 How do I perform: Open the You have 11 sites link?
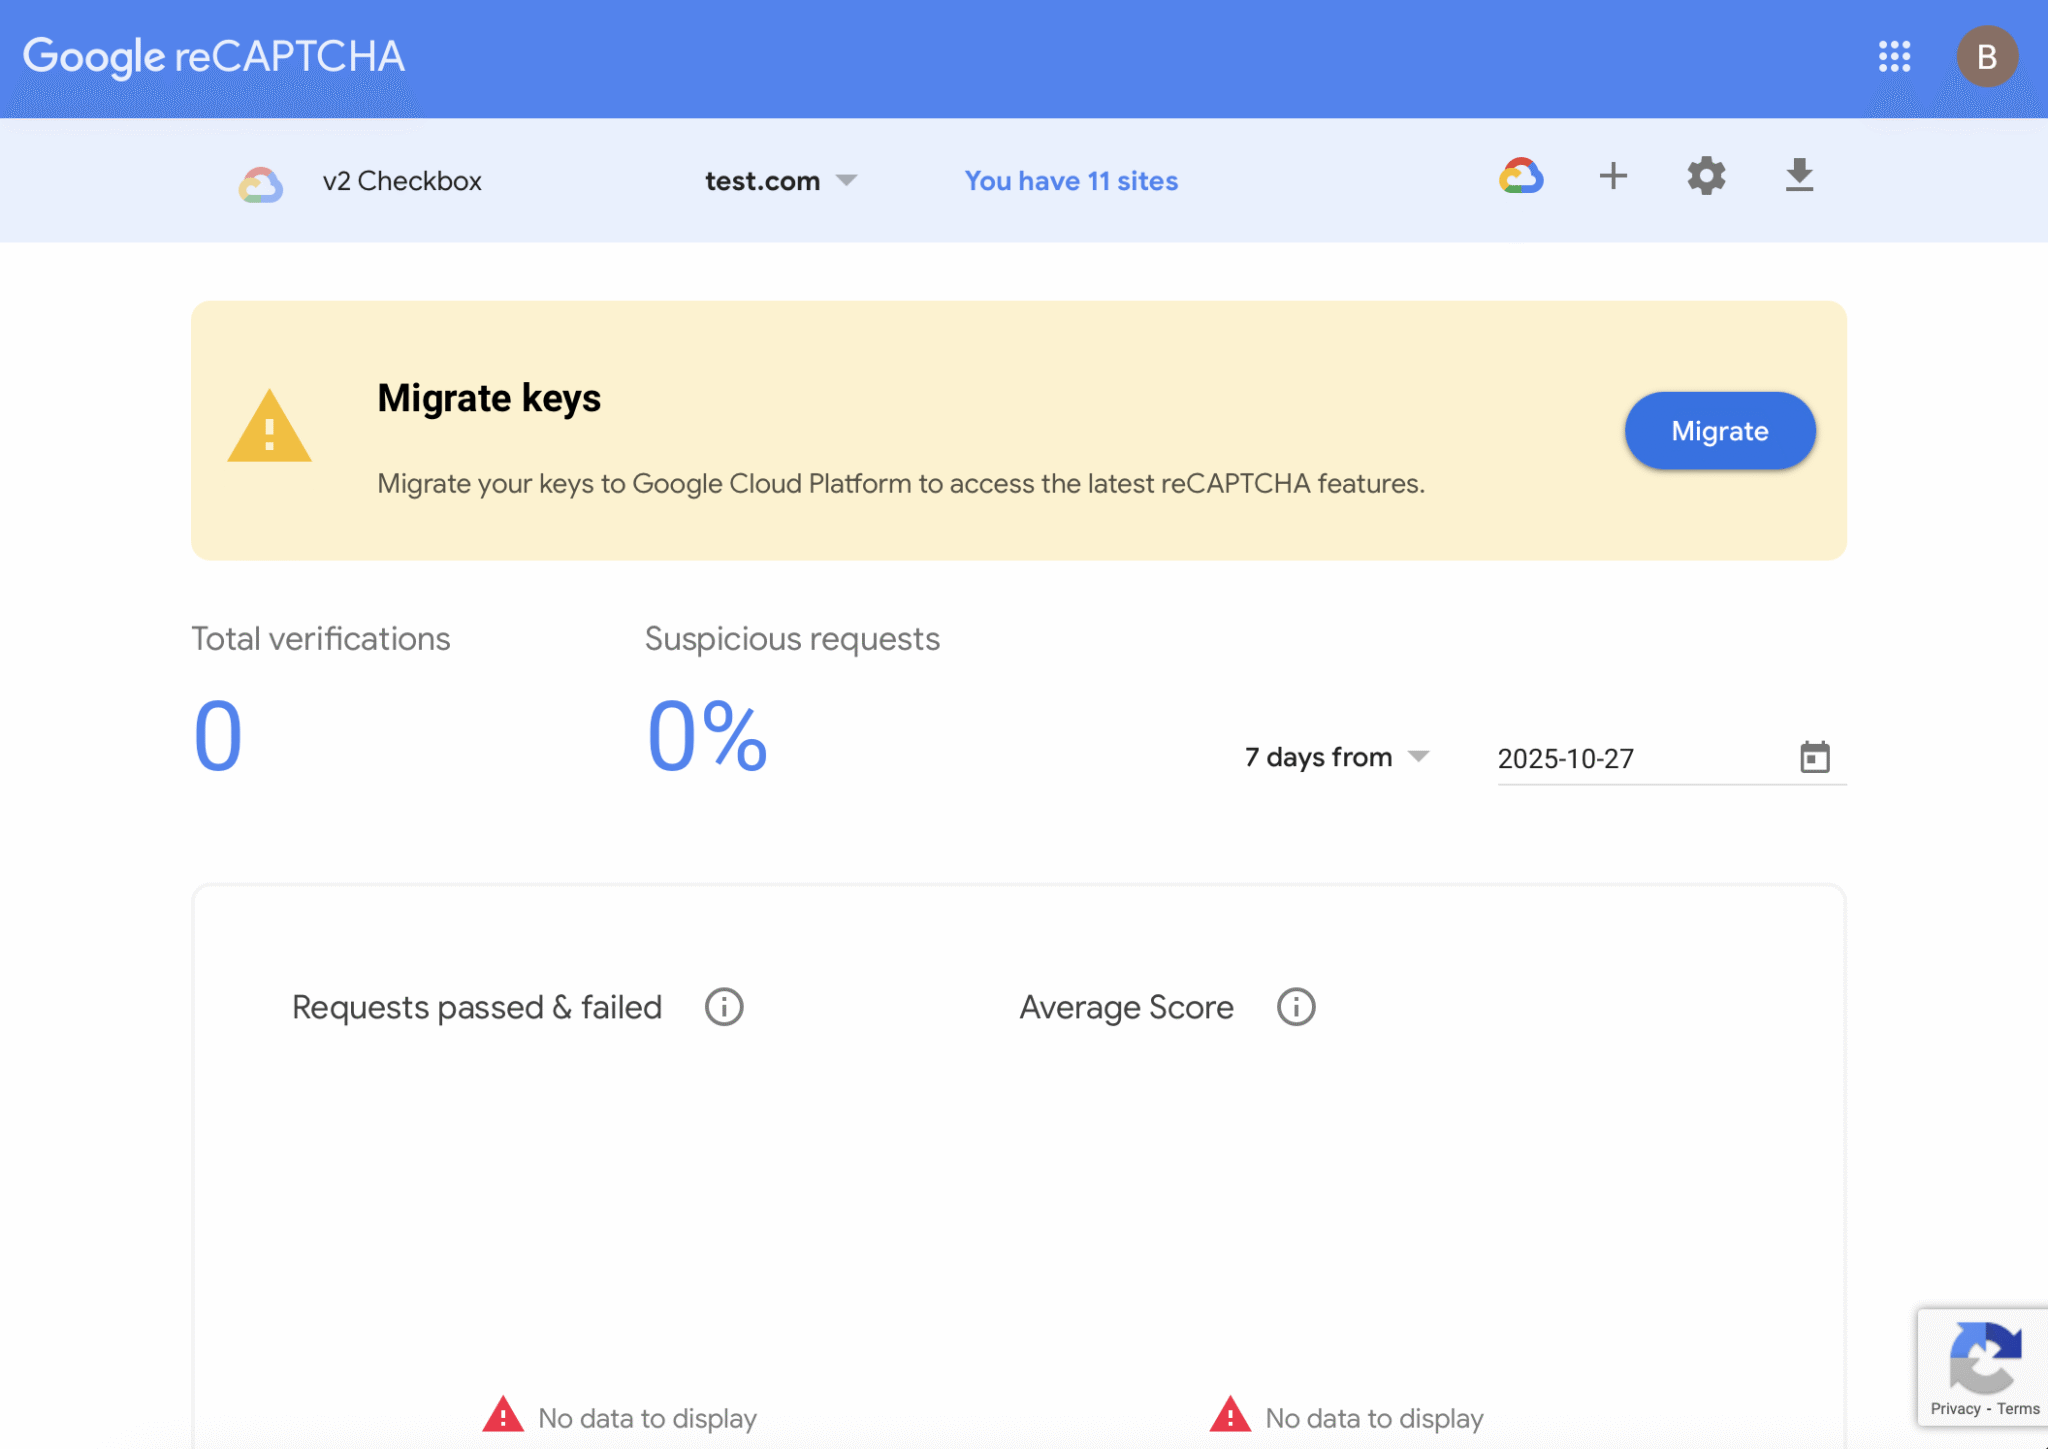click(x=1070, y=181)
